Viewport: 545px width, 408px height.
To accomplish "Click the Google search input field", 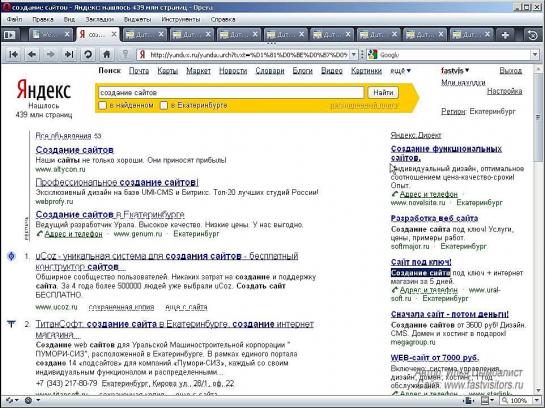I will tap(454, 55).
